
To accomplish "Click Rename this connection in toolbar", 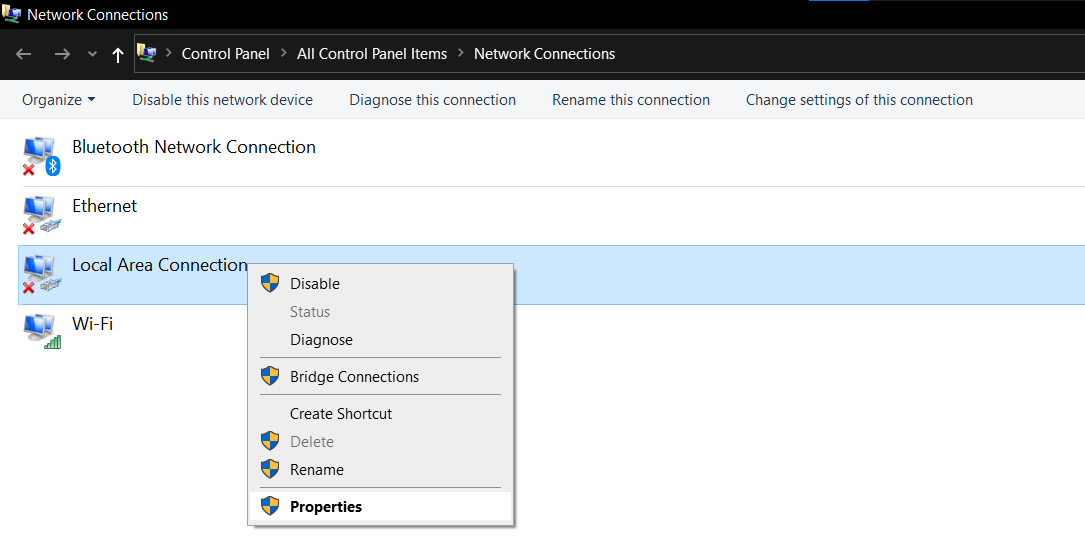I will [631, 100].
